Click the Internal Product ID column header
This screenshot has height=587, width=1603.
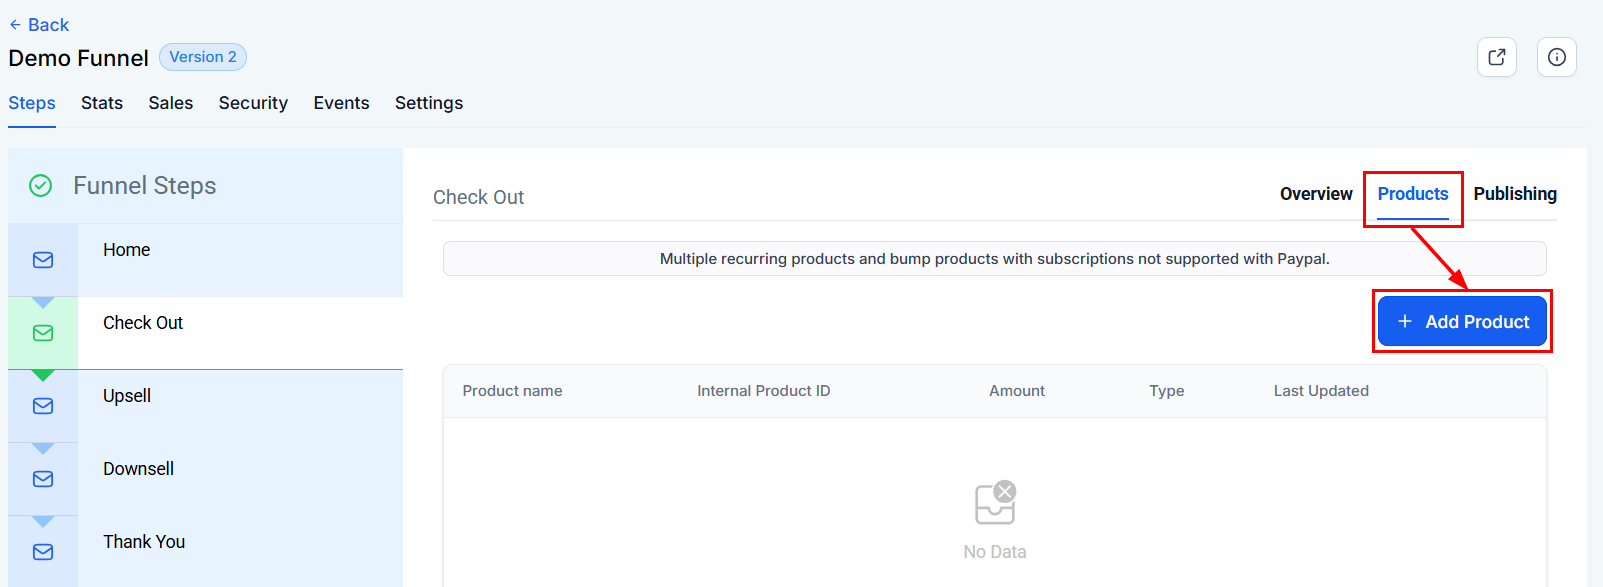(x=764, y=391)
